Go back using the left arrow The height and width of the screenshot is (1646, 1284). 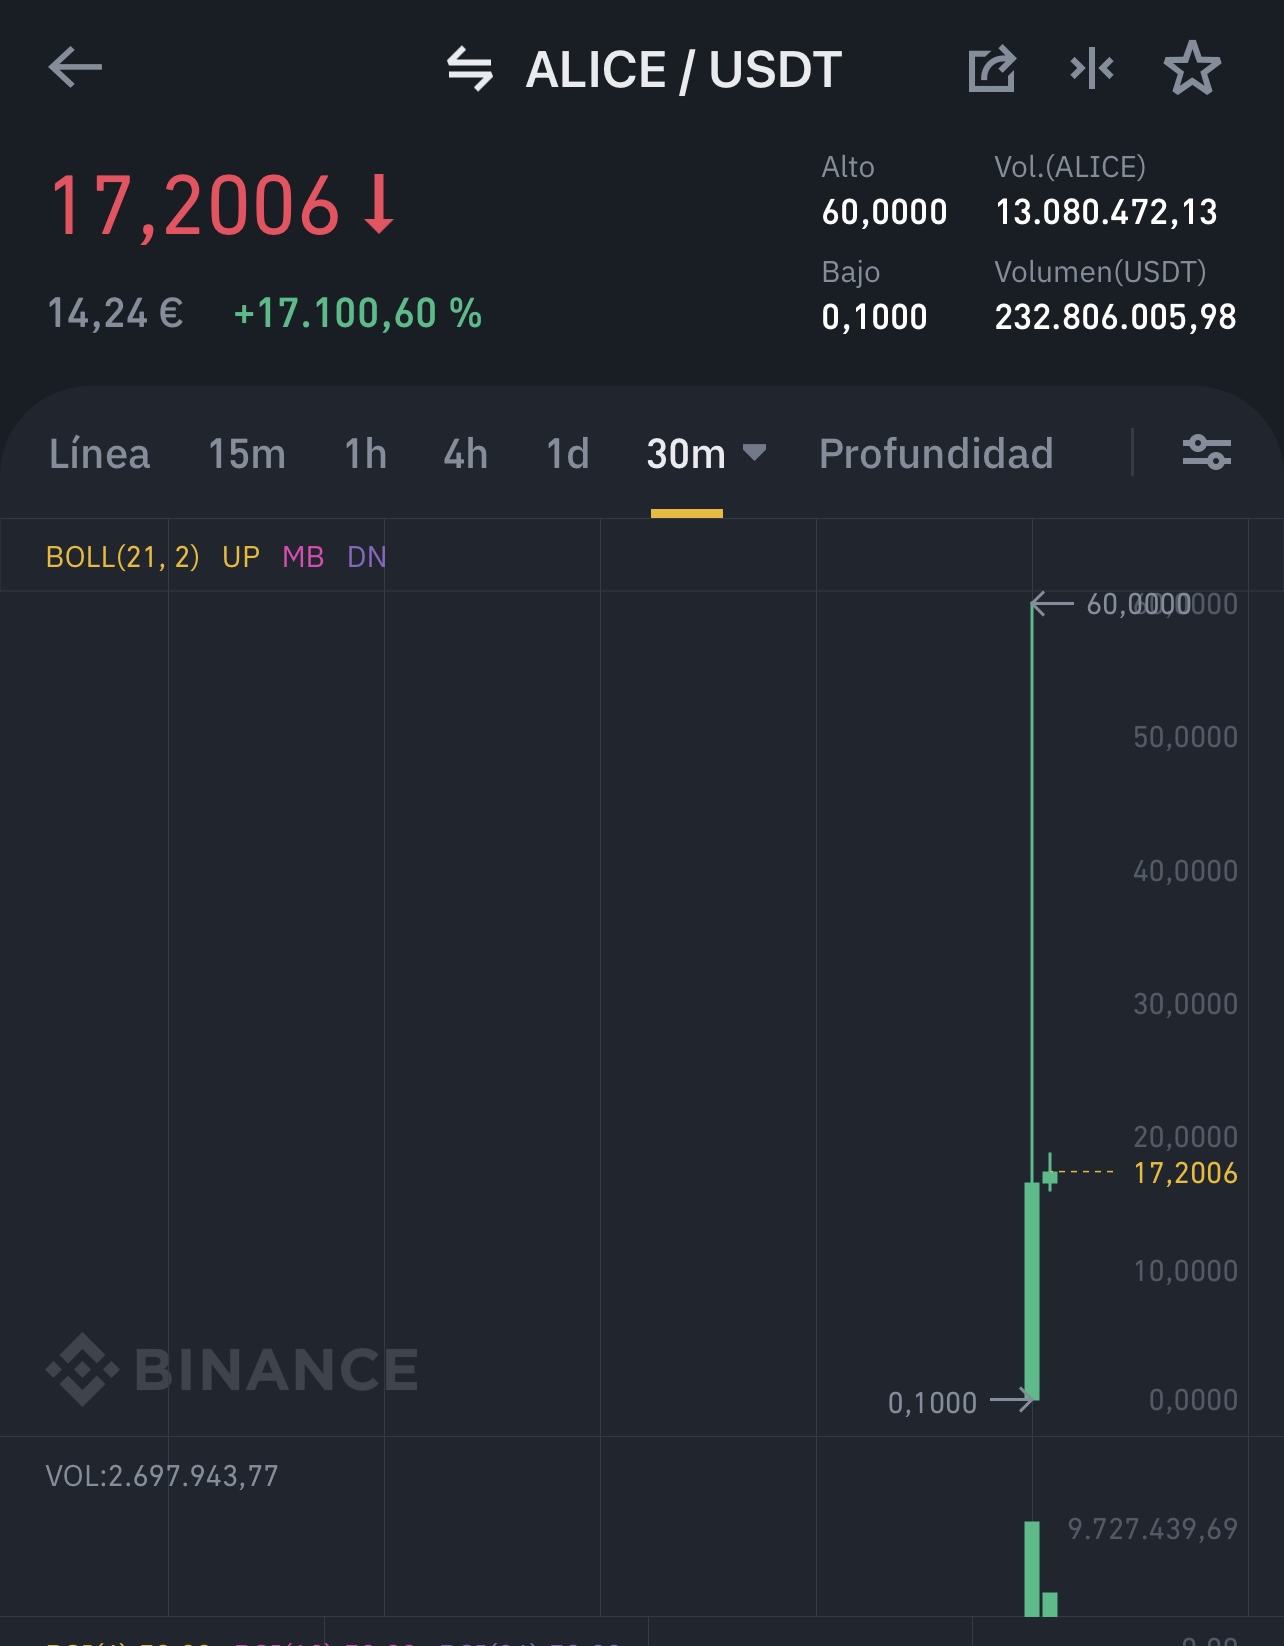pyautogui.click(x=75, y=68)
